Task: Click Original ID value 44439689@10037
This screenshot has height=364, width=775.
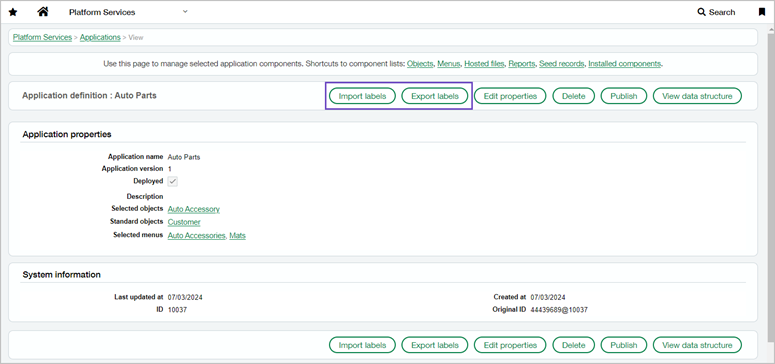Action: [559, 310]
